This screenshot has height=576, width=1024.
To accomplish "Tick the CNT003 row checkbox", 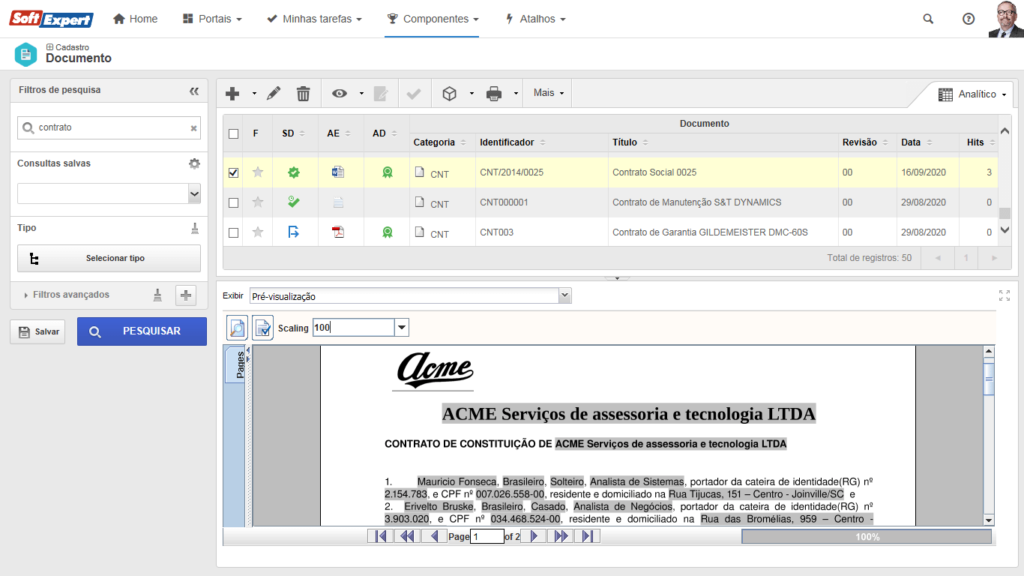I will (233, 233).
